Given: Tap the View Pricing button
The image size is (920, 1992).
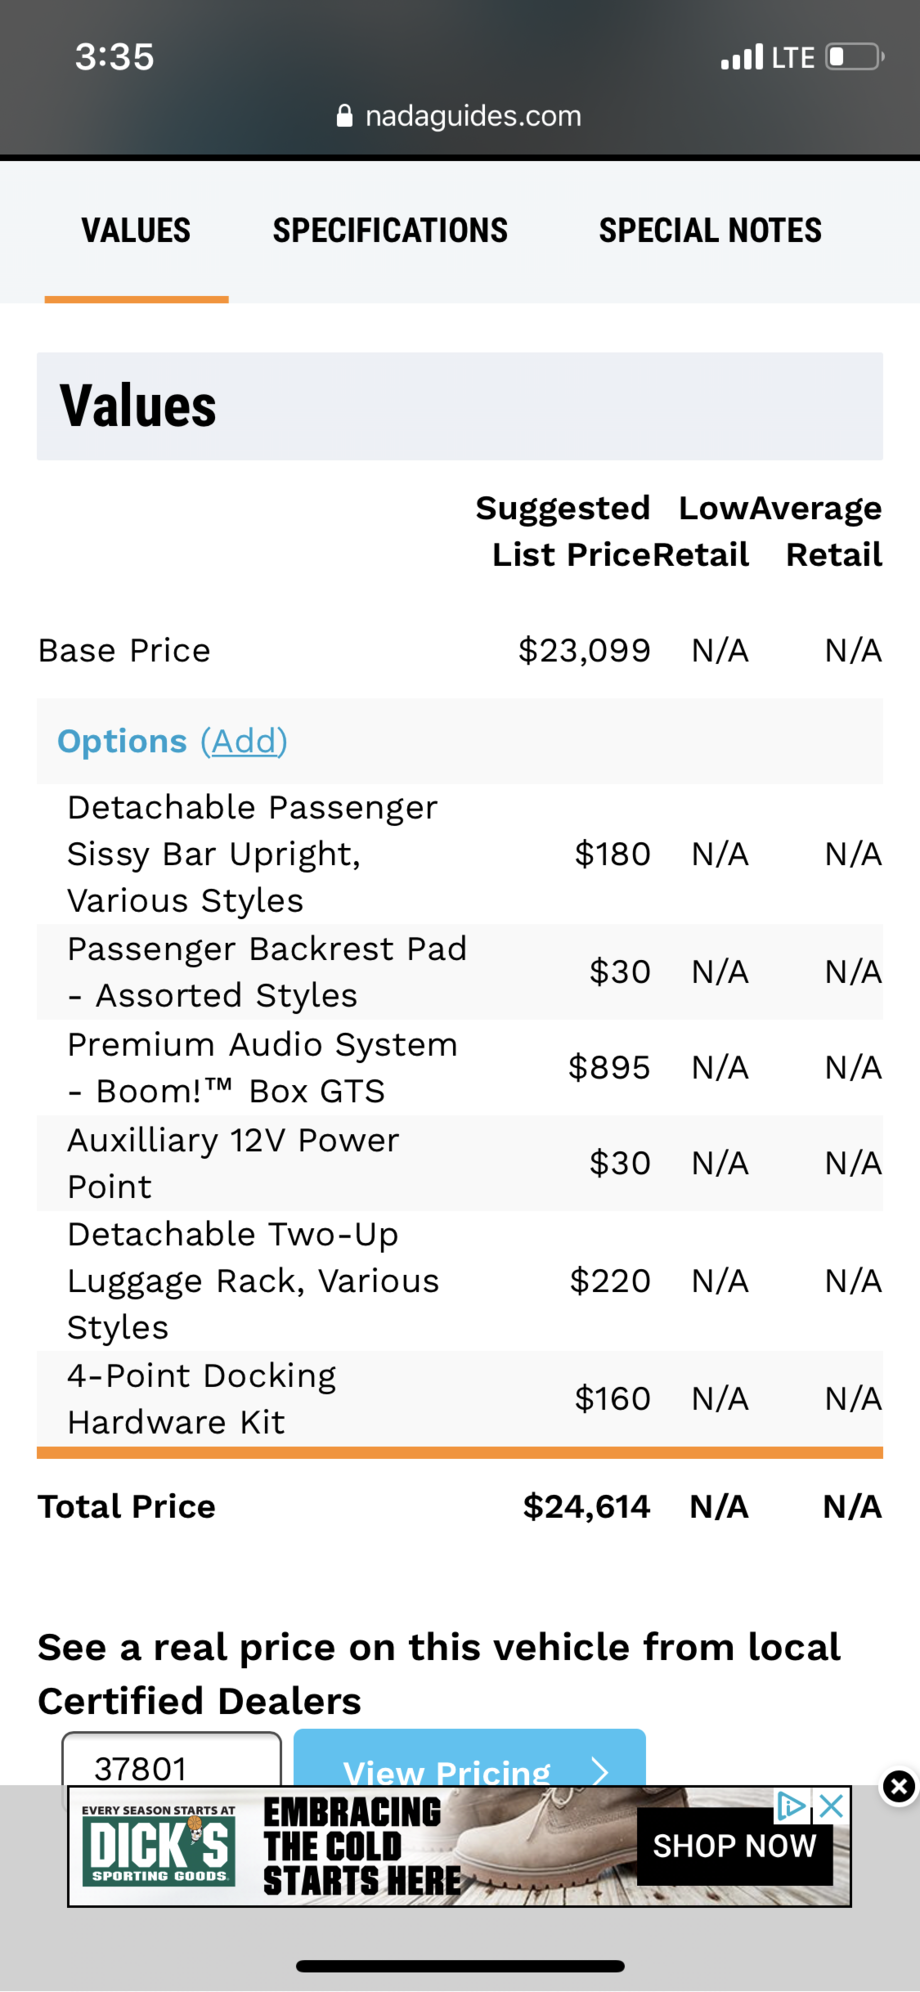Looking at the screenshot, I should tap(447, 1768).
